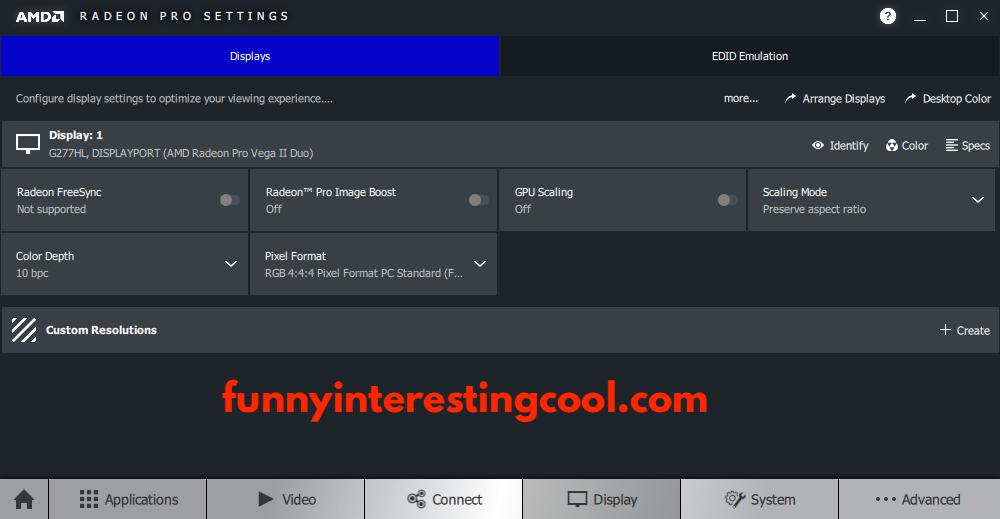Toggle Radeon FreeSync switch
Screen dimensions: 1000x519
(x=230, y=200)
